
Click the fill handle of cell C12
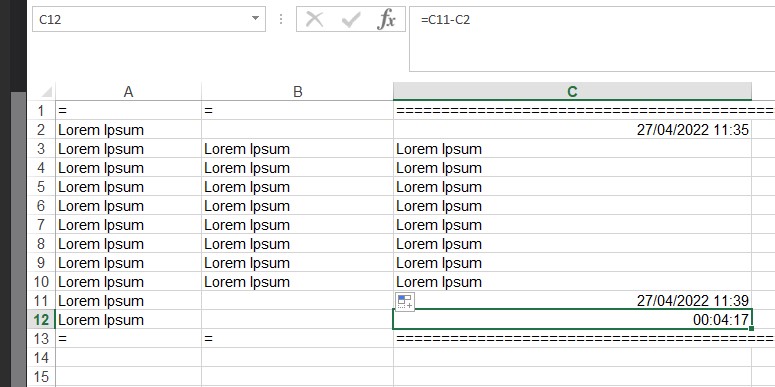751,329
